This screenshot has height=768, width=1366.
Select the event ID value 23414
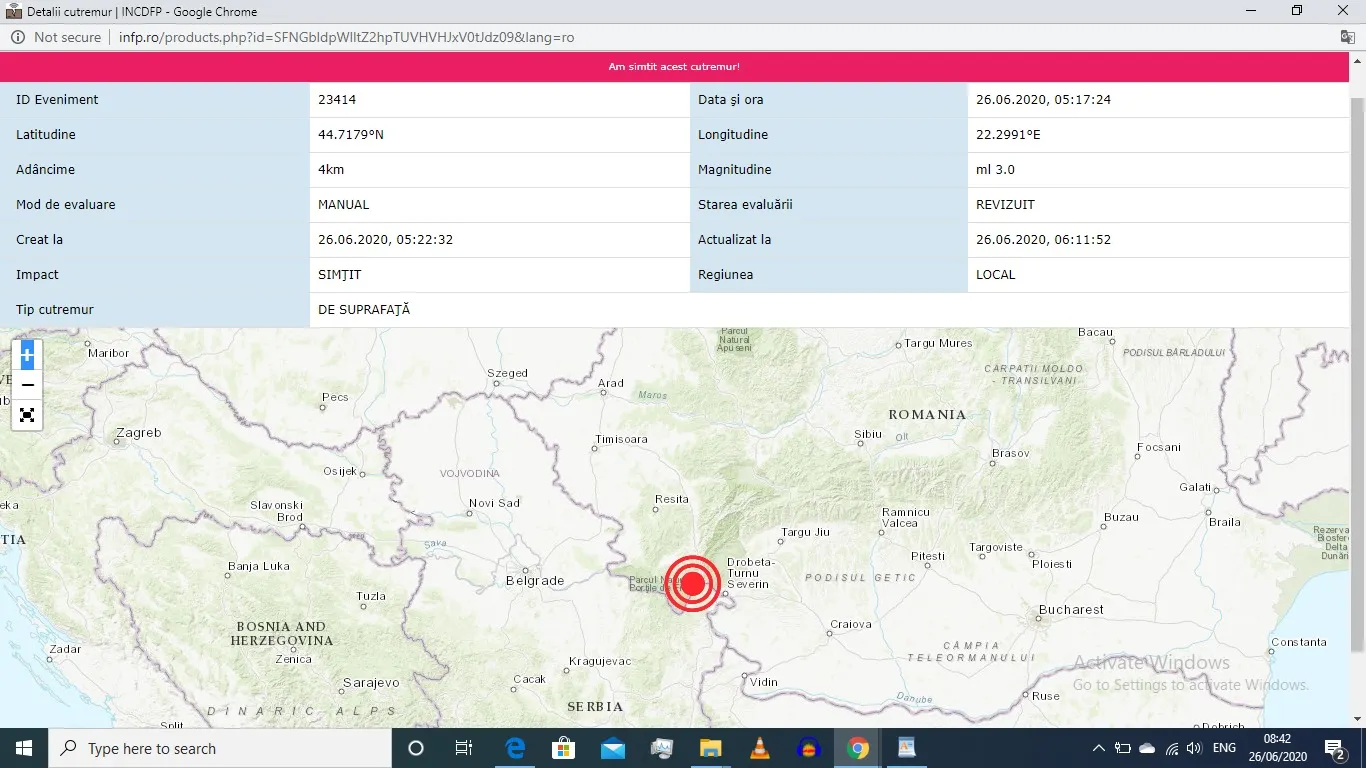tap(337, 100)
